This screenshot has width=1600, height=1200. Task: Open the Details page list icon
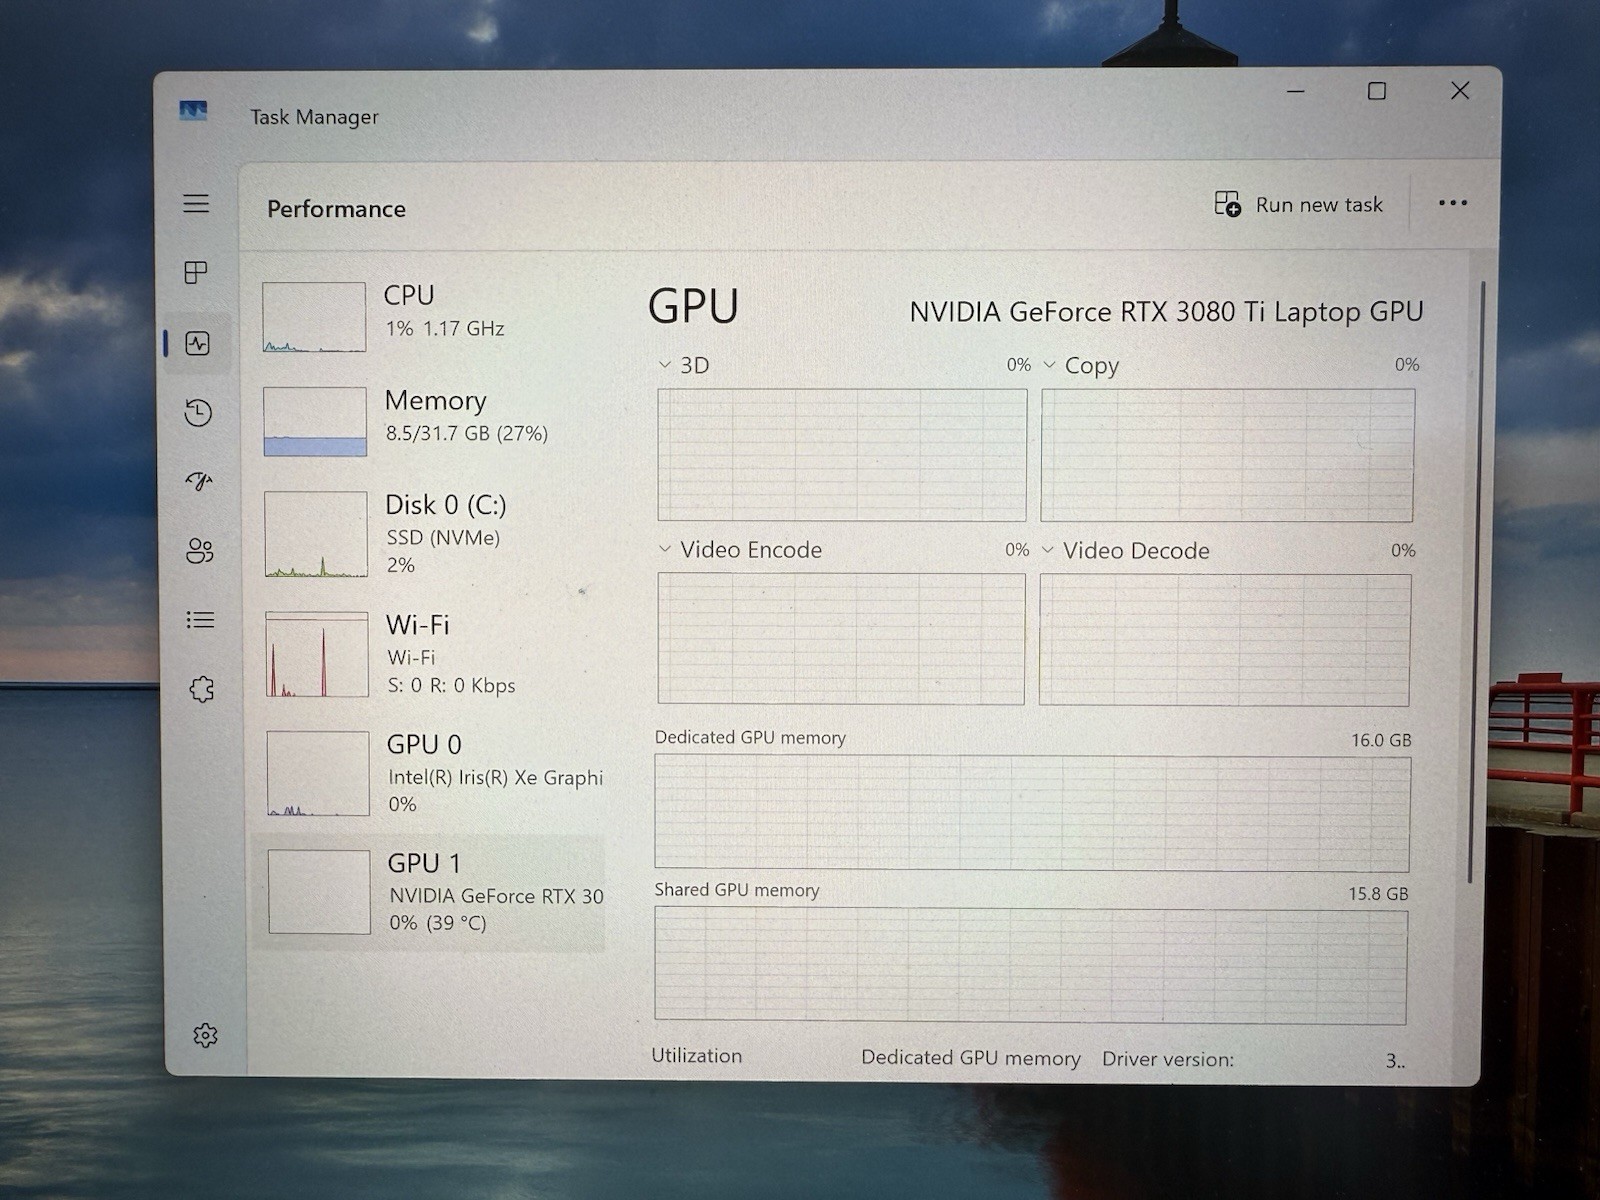tap(200, 620)
